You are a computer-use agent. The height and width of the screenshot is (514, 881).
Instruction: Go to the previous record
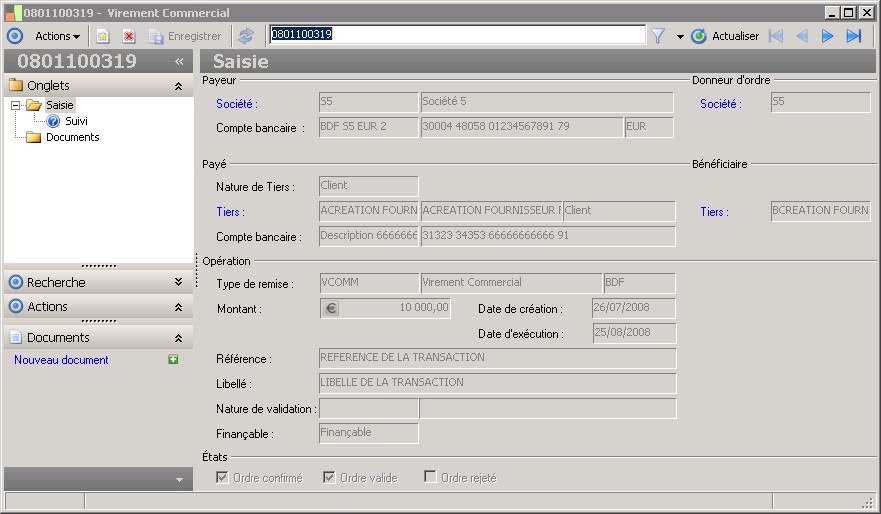pos(802,36)
